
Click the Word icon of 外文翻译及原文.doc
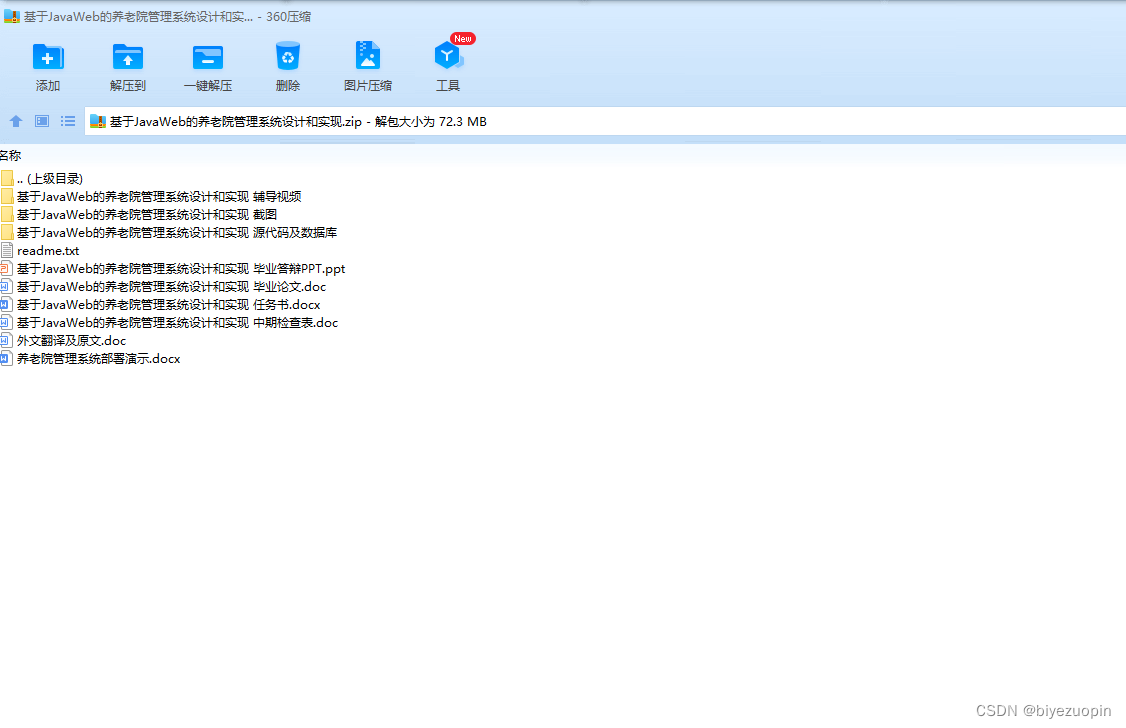pos(6,340)
